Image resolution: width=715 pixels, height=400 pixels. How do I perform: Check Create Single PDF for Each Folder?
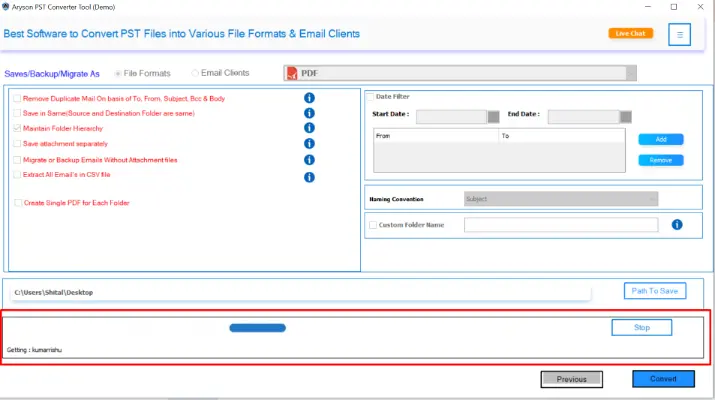click(x=18, y=203)
